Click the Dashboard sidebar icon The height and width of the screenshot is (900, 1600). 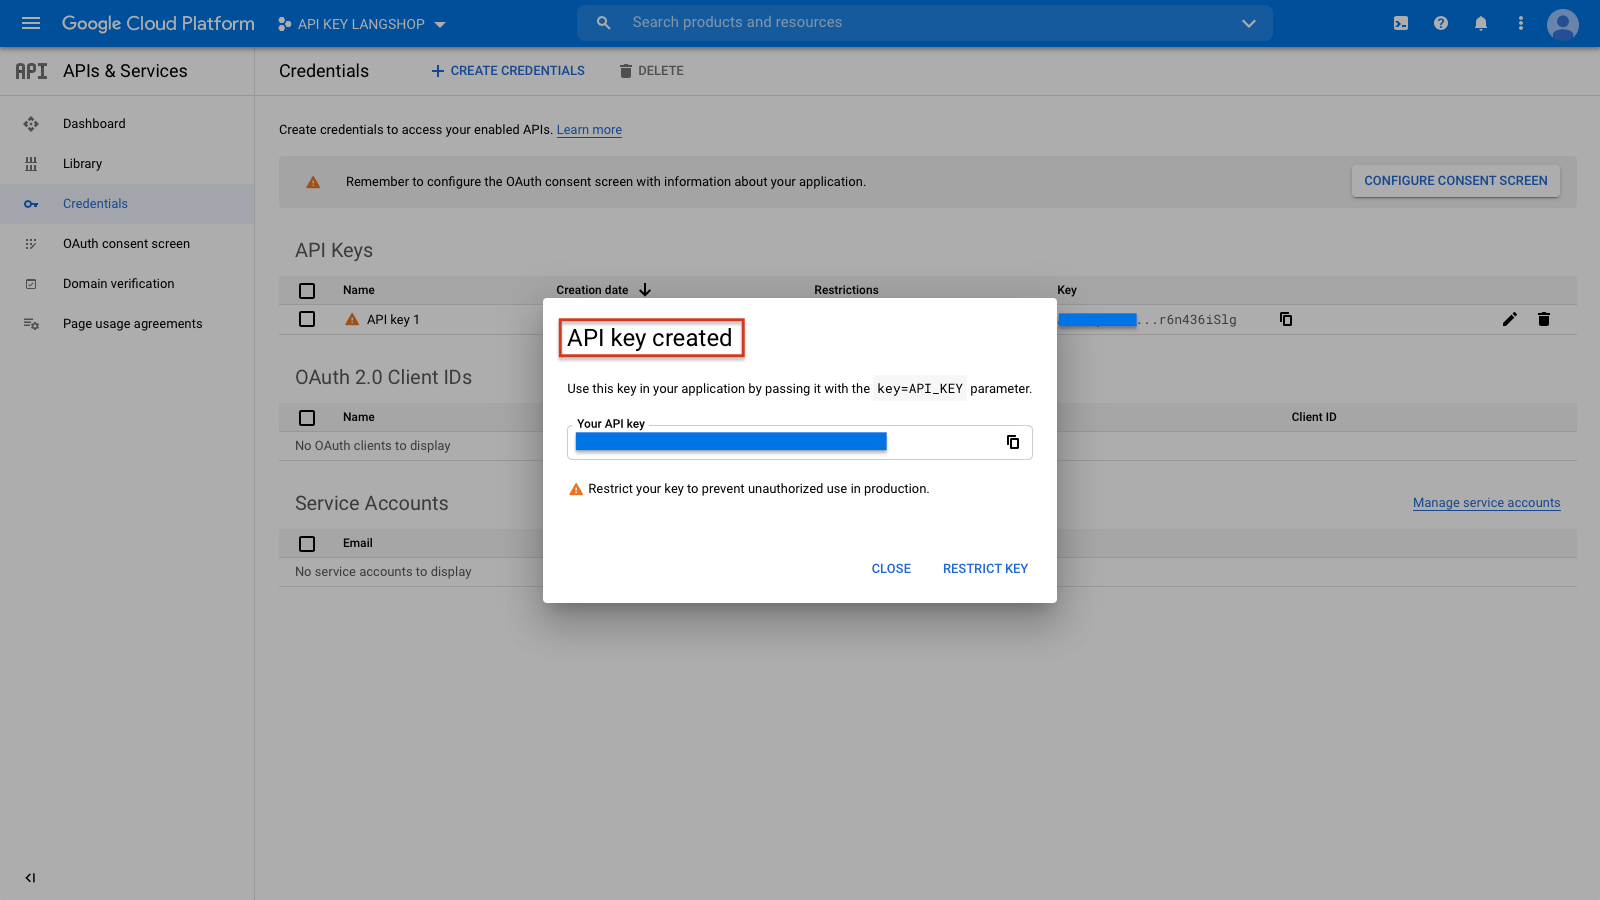click(x=31, y=124)
